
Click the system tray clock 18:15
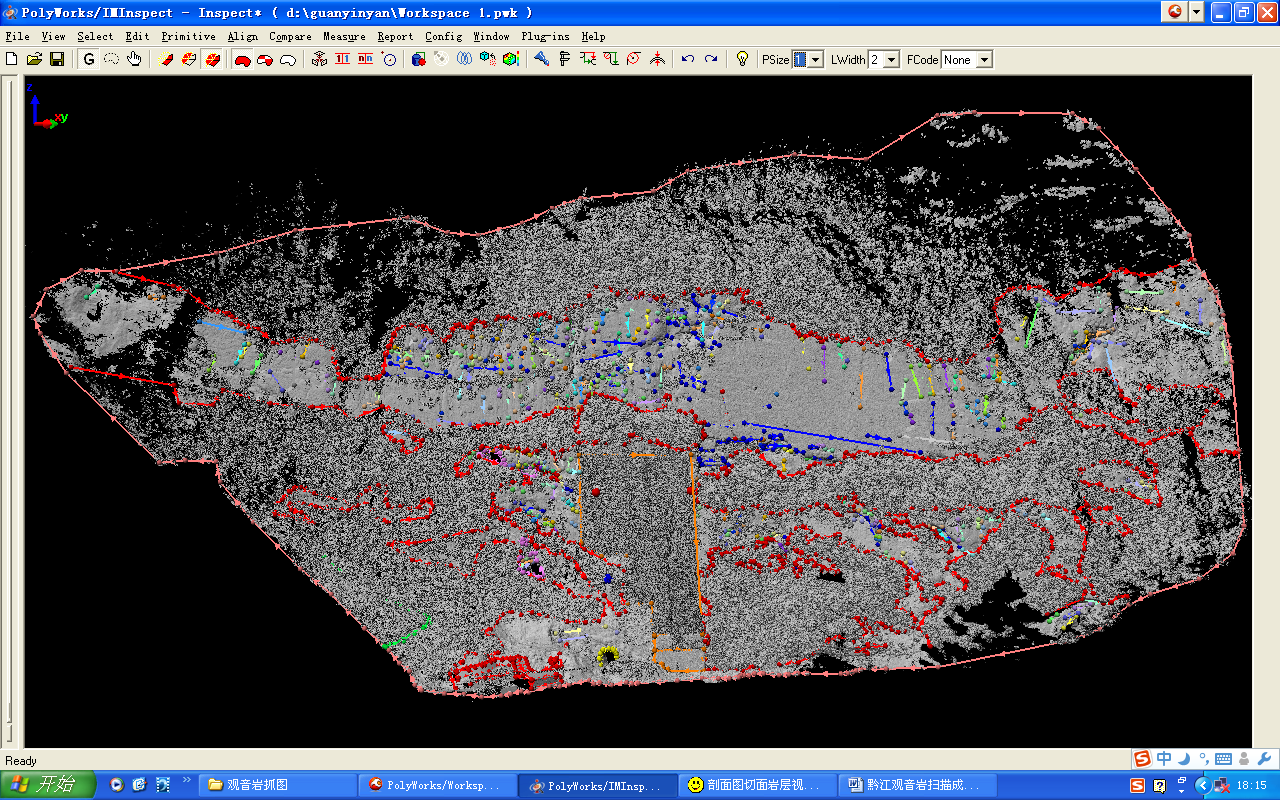coord(1252,785)
